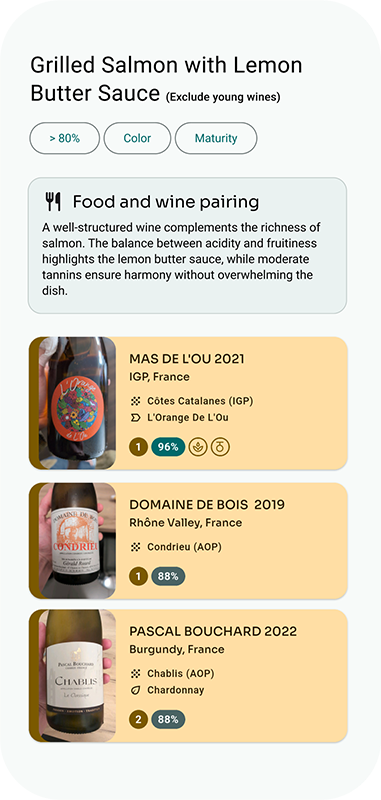Open the Maturity filter chip
Image resolution: width=381 pixels, height=800 pixels.
(x=216, y=138)
